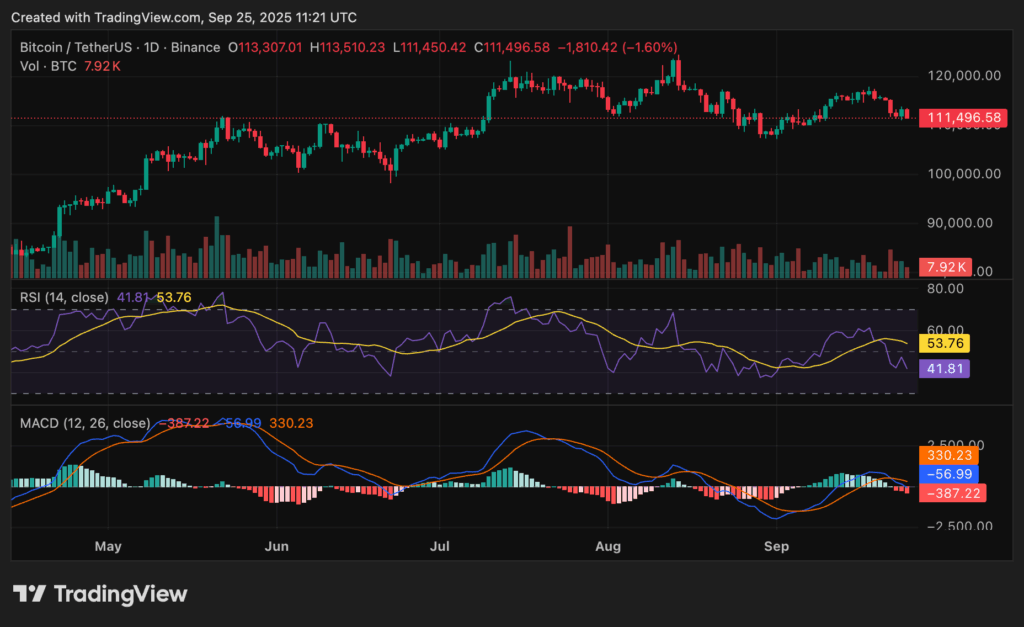1024x627 pixels.
Task: Click the orange 330.23 MACD value tag
Action: 948,455
